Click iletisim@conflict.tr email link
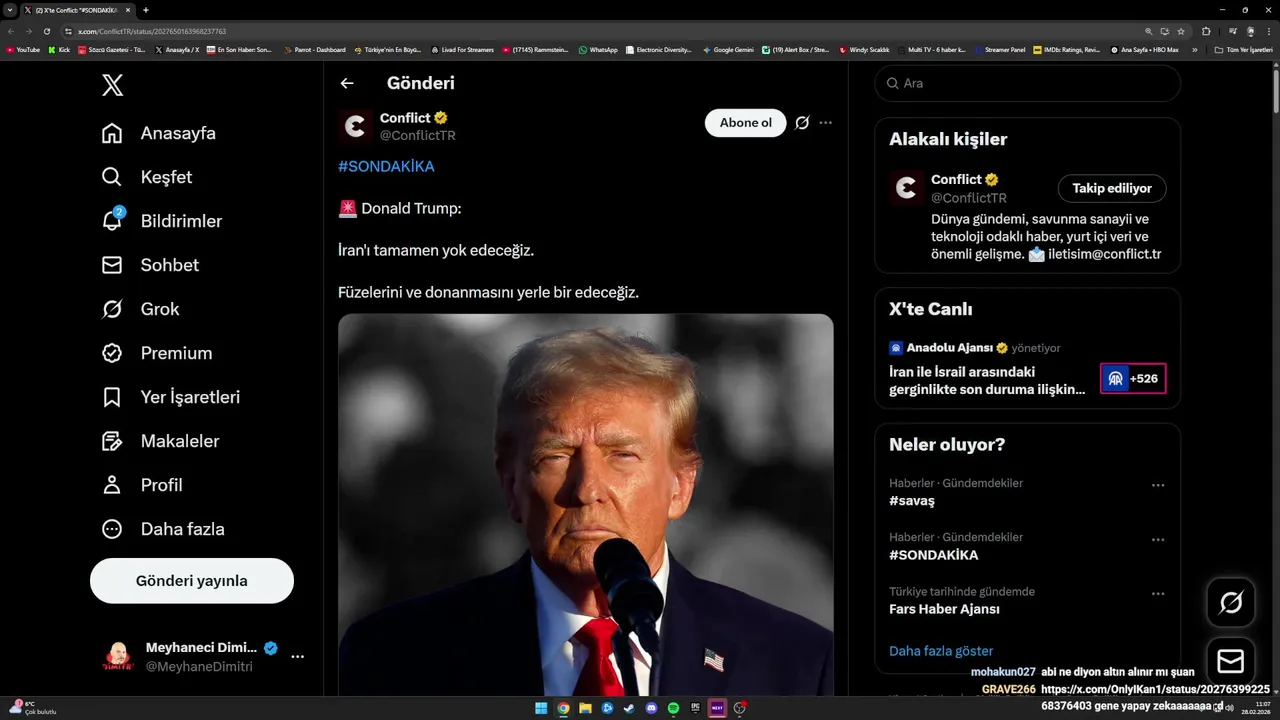1280x720 pixels. (1105, 254)
